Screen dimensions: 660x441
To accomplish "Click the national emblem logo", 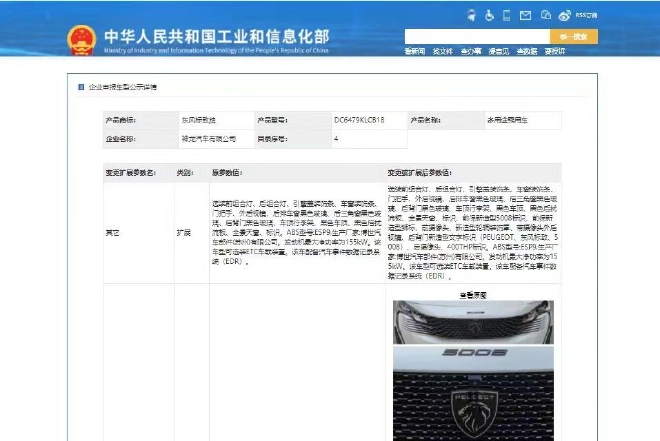I will [82, 40].
